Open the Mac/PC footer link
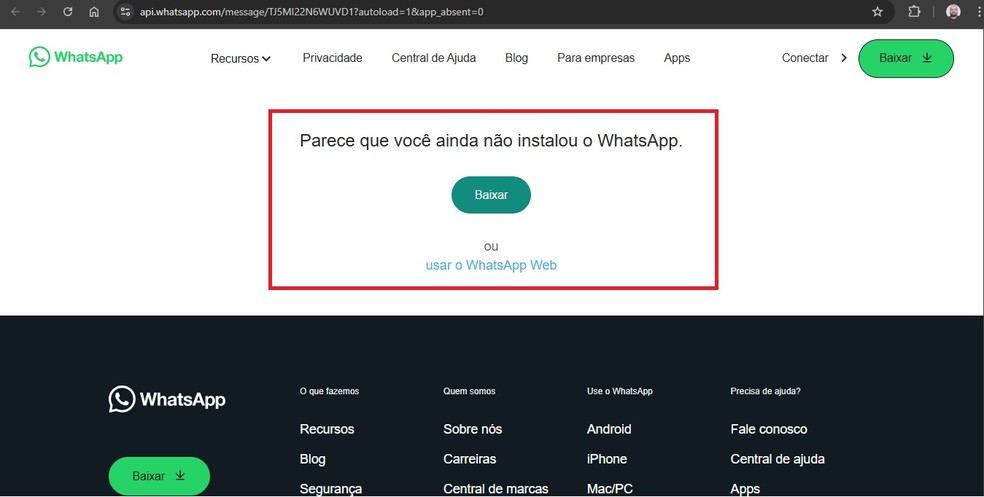This screenshot has height=497, width=984. [x=610, y=489]
